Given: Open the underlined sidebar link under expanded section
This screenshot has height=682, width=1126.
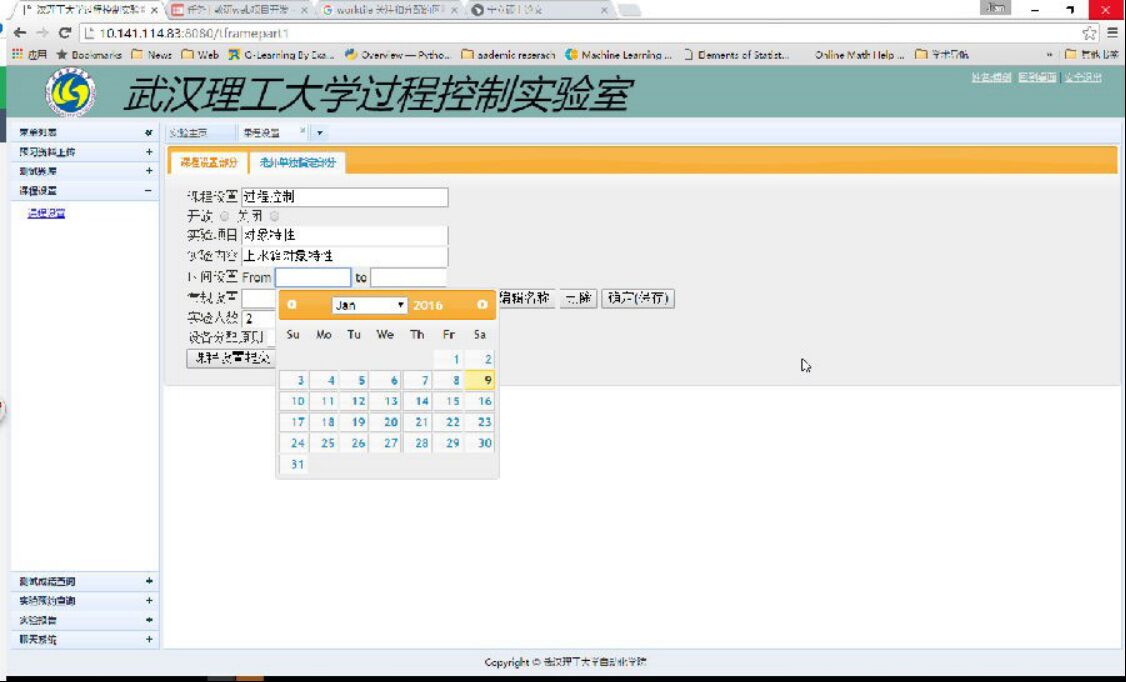Looking at the screenshot, I should click(x=46, y=213).
